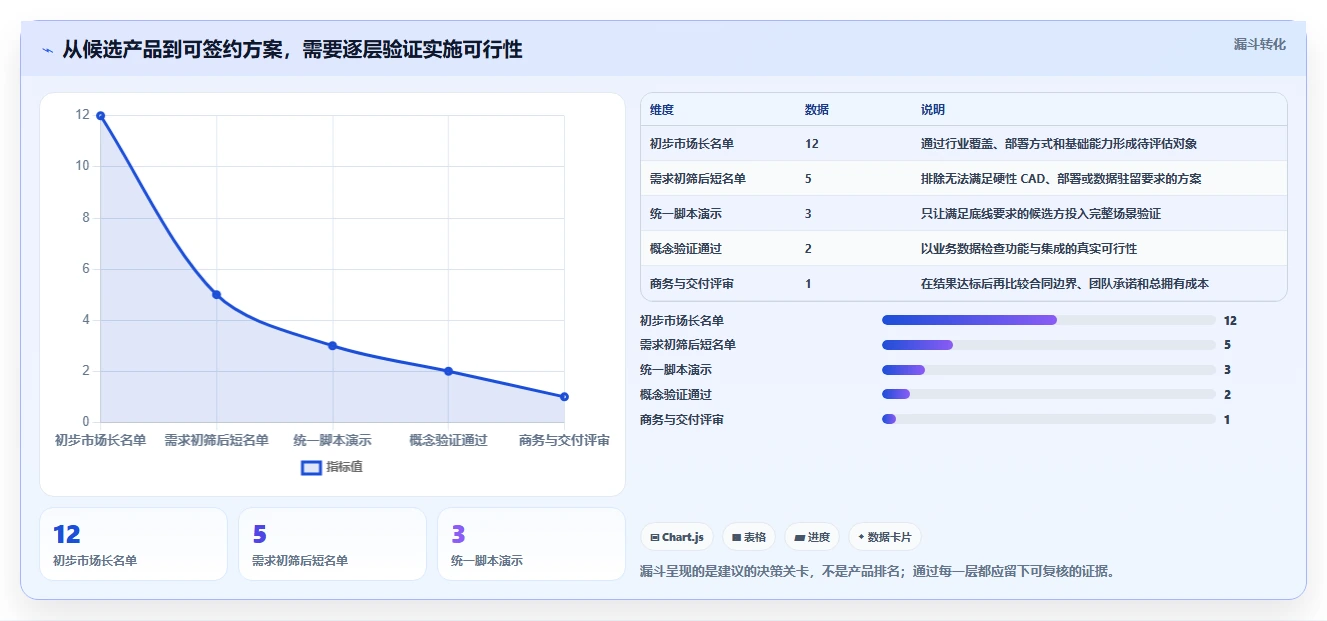Image resolution: width=1327 pixels, height=621 pixels.
Task: Click the x-axis label 商务与交付评审
Action: (564, 440)
